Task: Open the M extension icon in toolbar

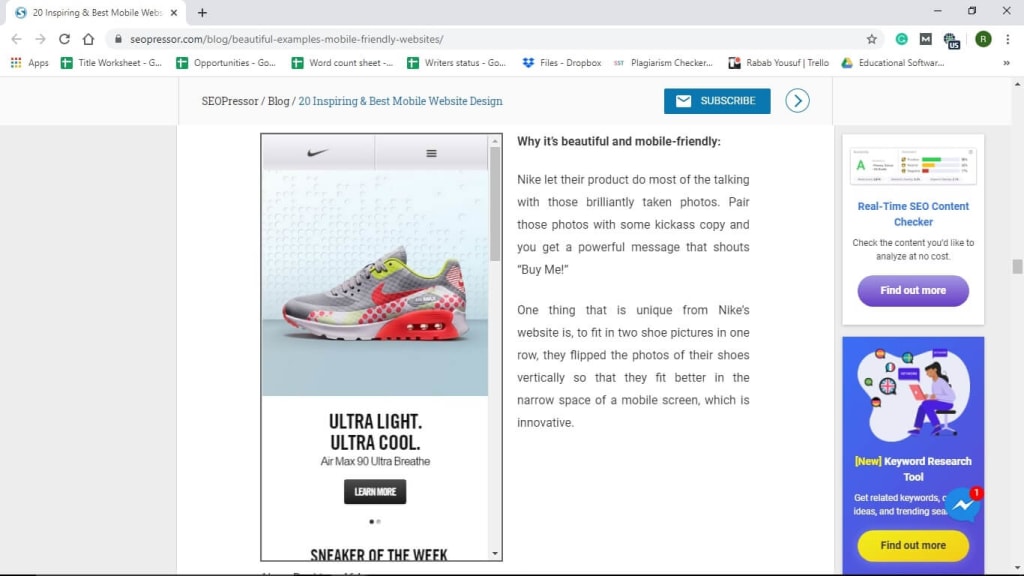Action: [x=925, y=39]
